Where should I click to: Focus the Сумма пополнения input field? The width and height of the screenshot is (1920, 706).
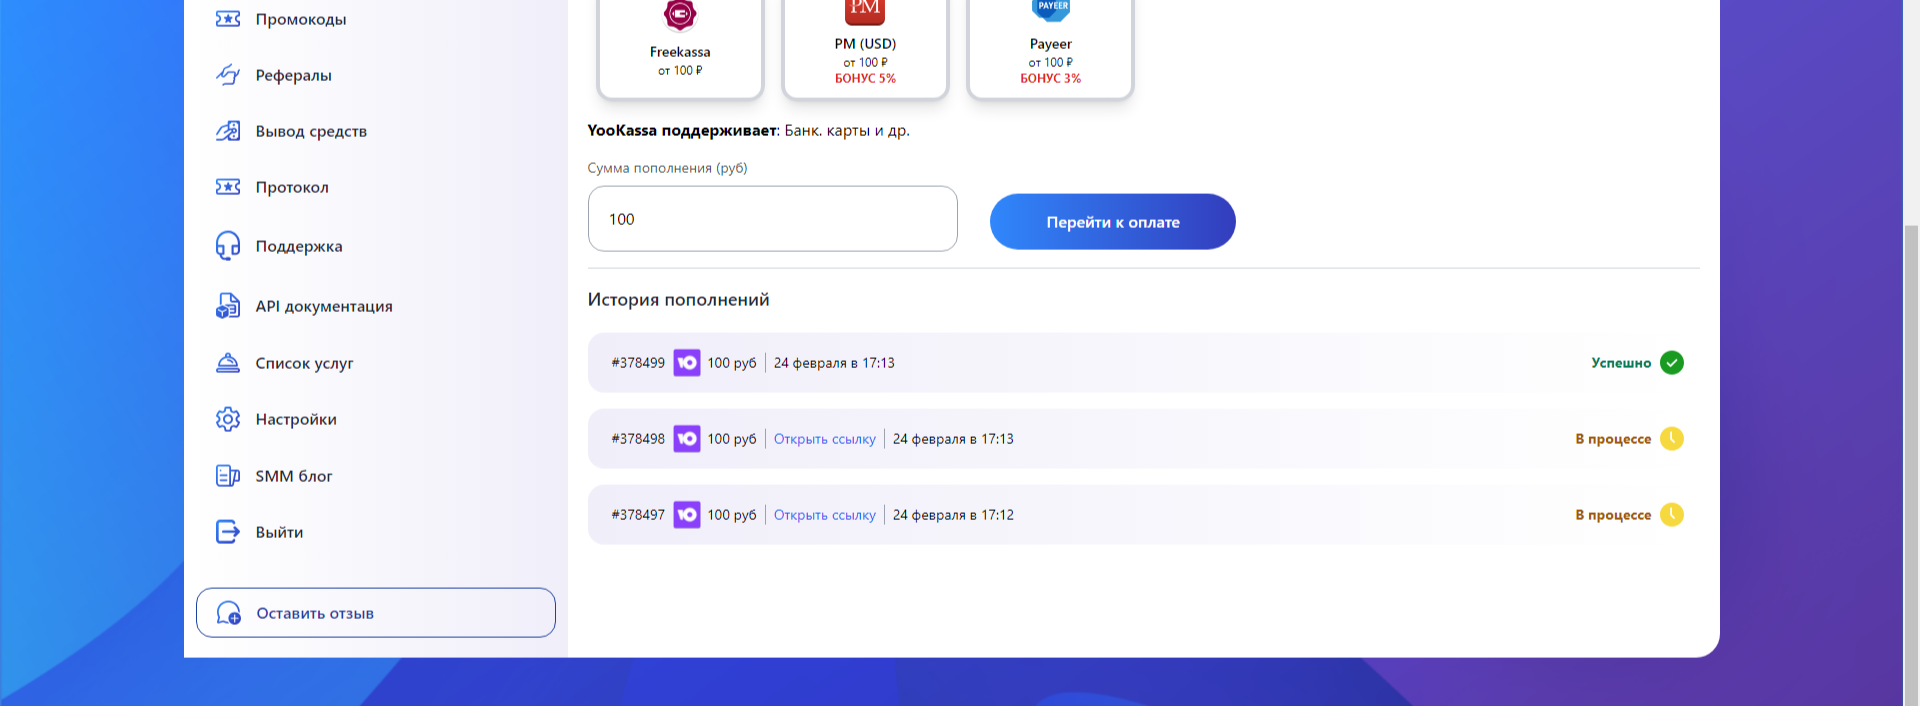[773, 219]
